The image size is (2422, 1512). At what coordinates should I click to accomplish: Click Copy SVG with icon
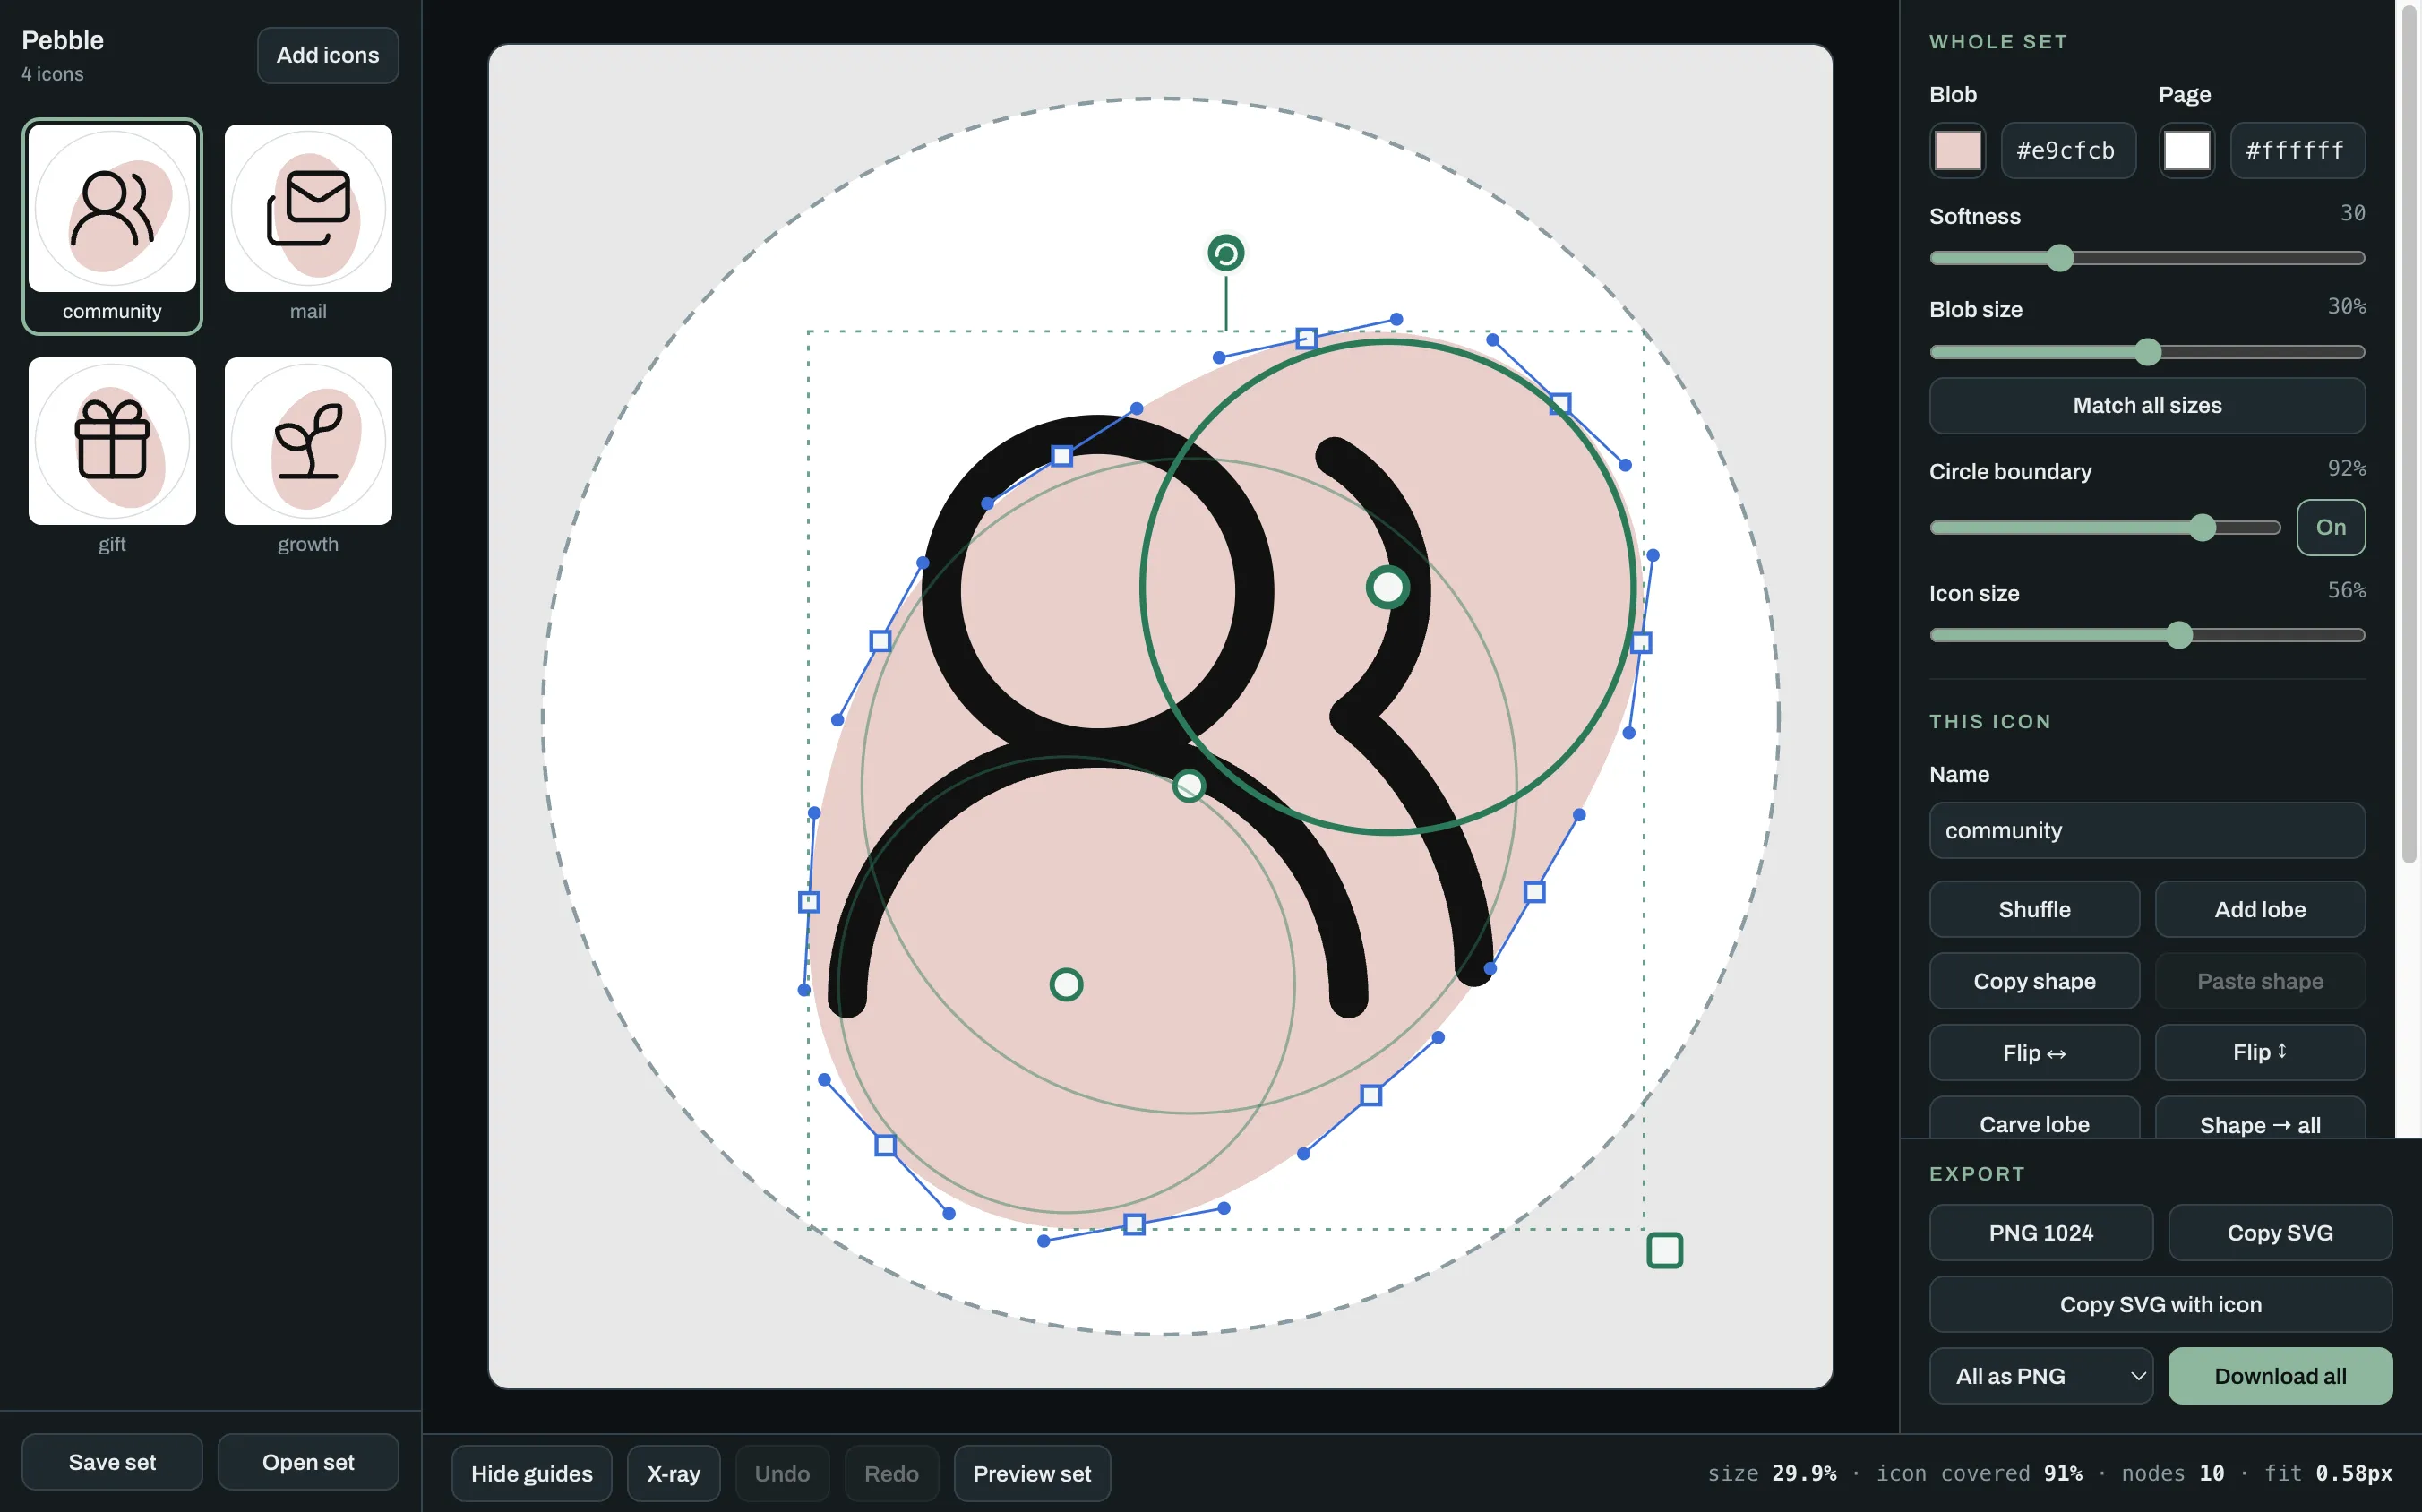(x=2160, y=1304)
